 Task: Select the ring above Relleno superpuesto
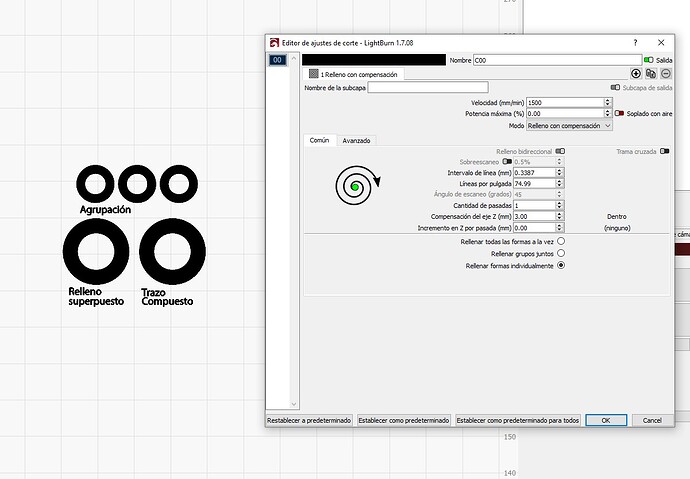point(96,251)
